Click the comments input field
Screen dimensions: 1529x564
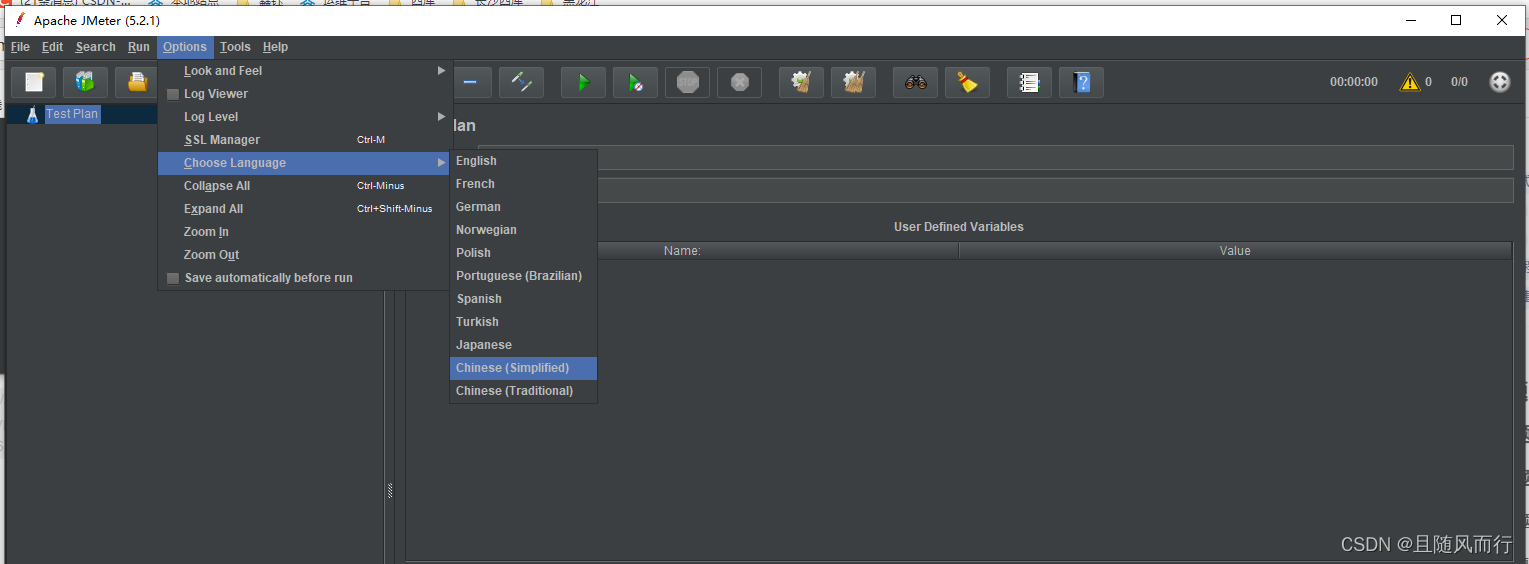pyautogui.click(x=1055, y=191)
